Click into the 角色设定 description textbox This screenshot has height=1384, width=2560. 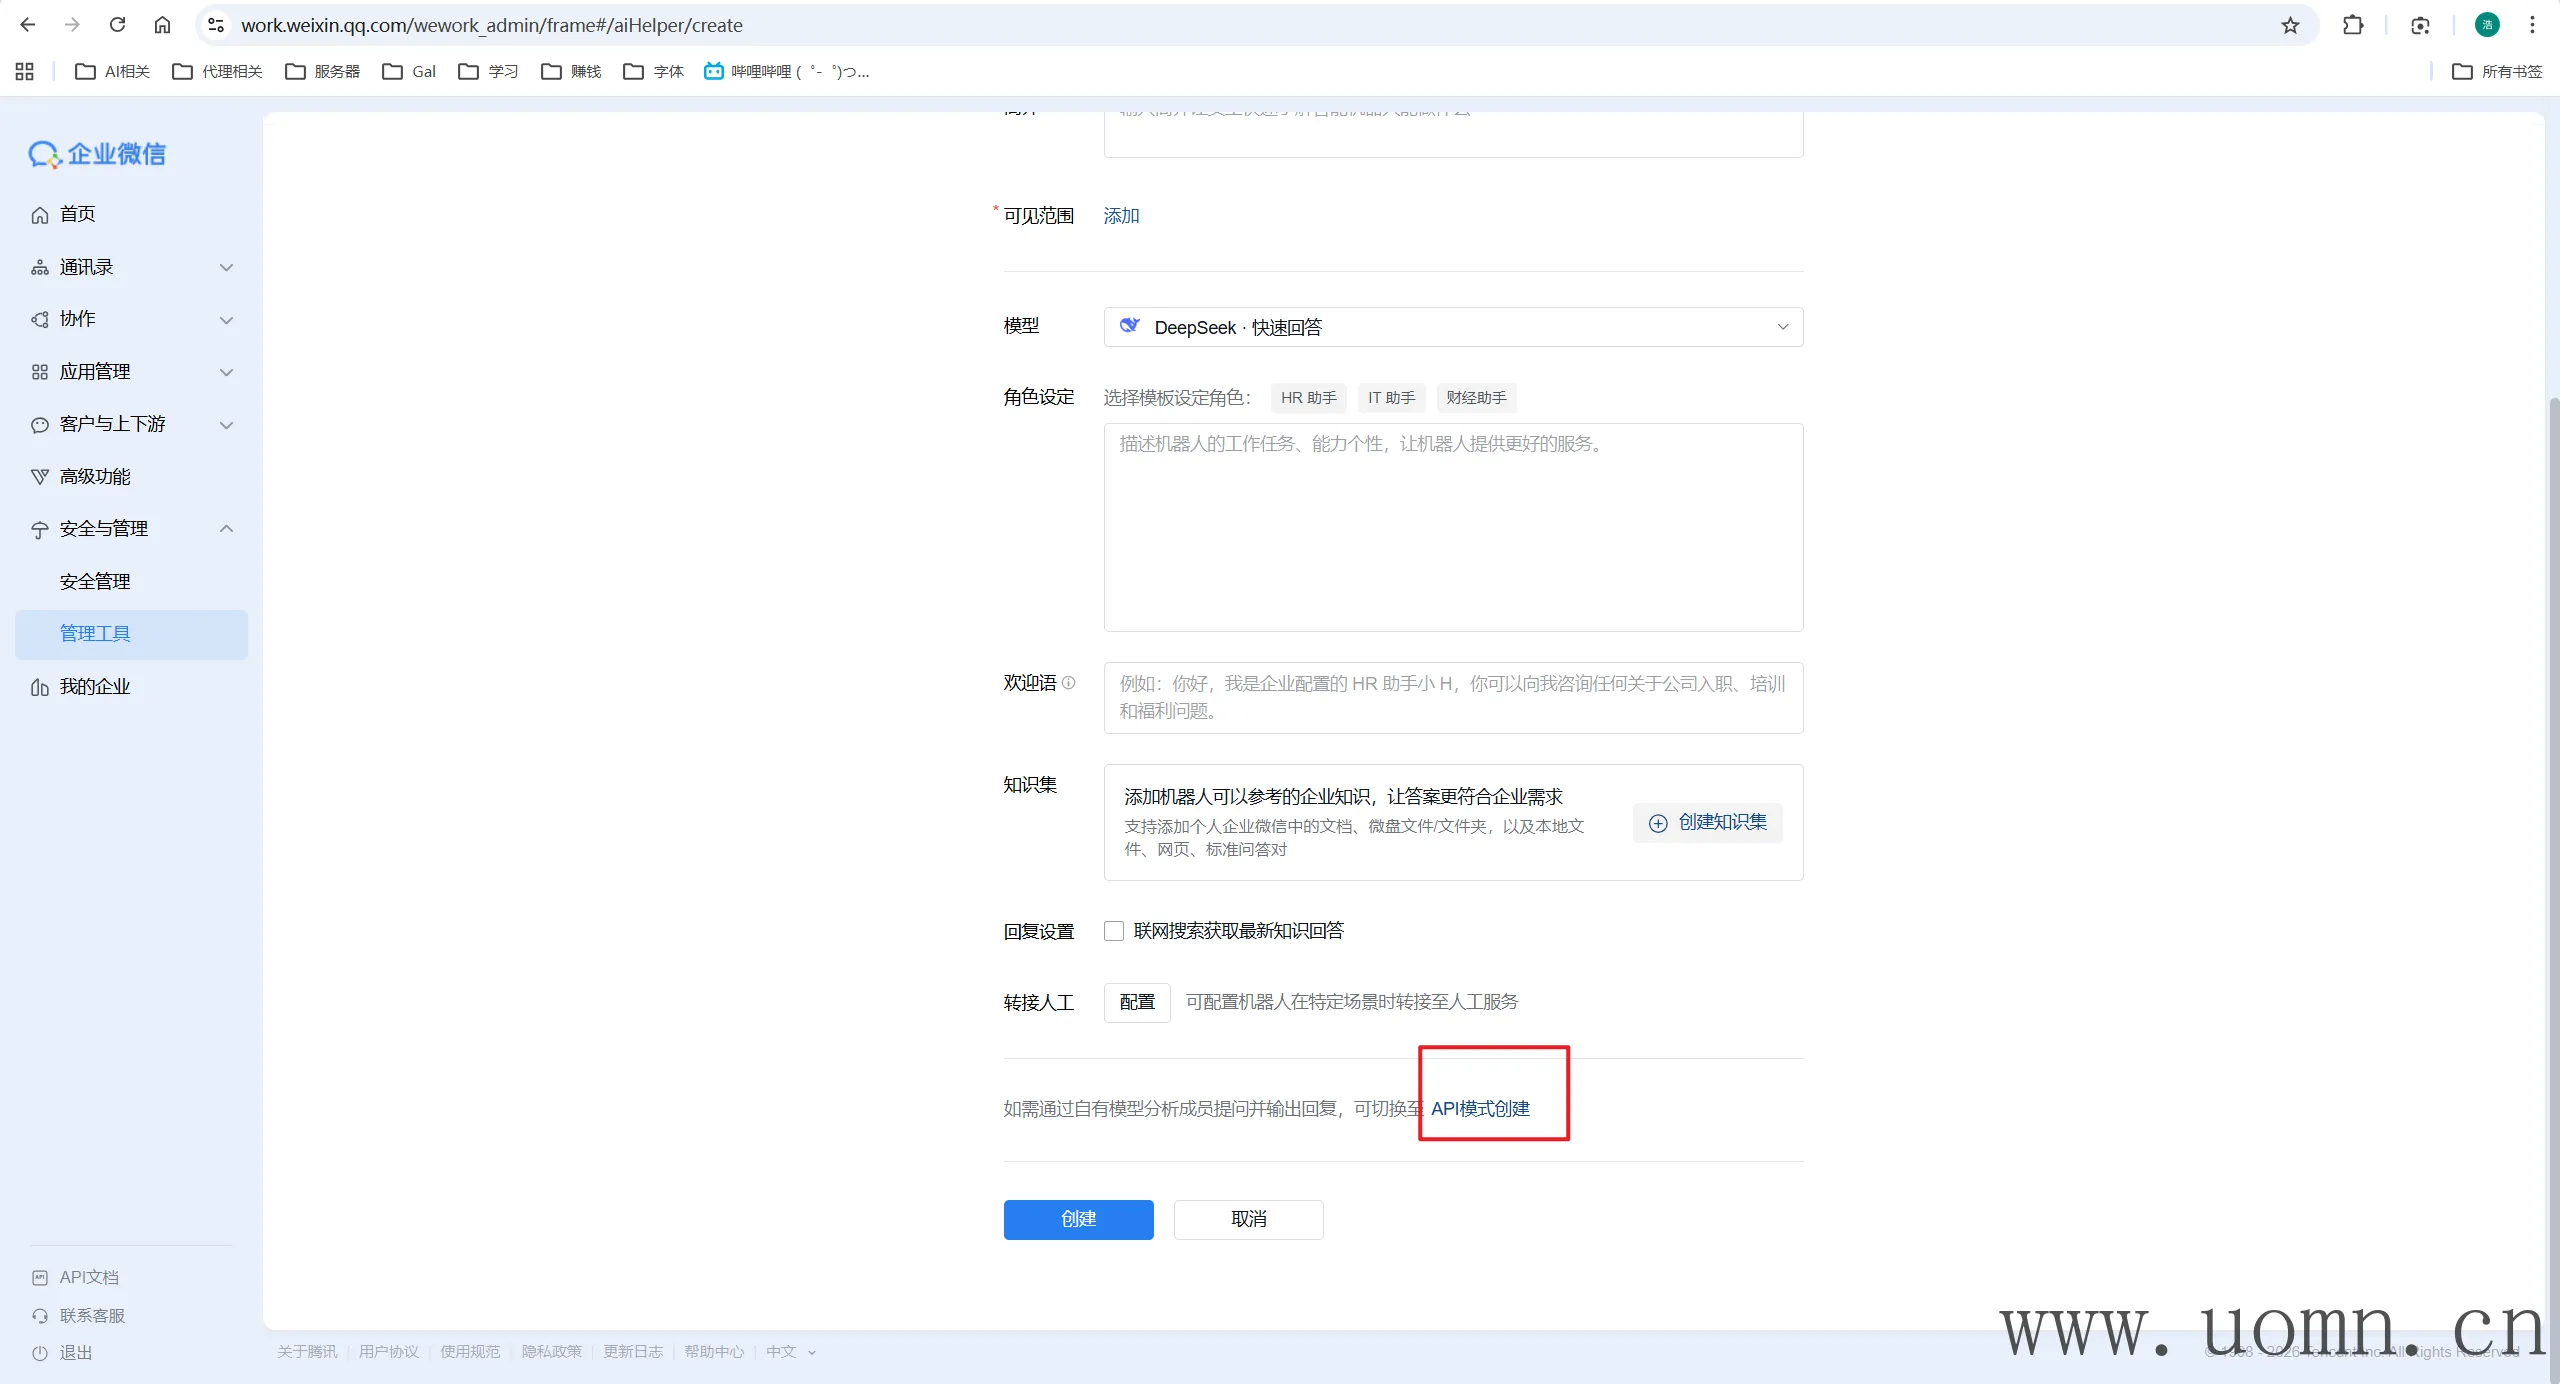coord(1452,527)
